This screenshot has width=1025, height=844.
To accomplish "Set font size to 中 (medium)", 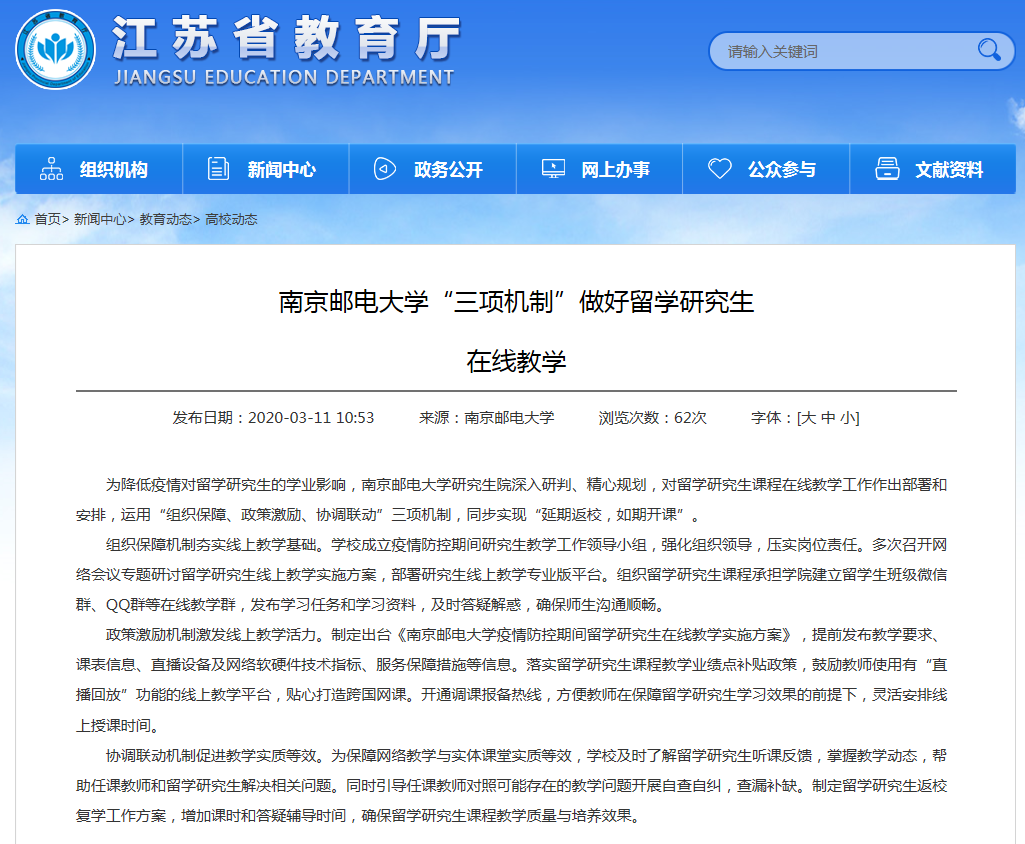I will pos(828,418).
